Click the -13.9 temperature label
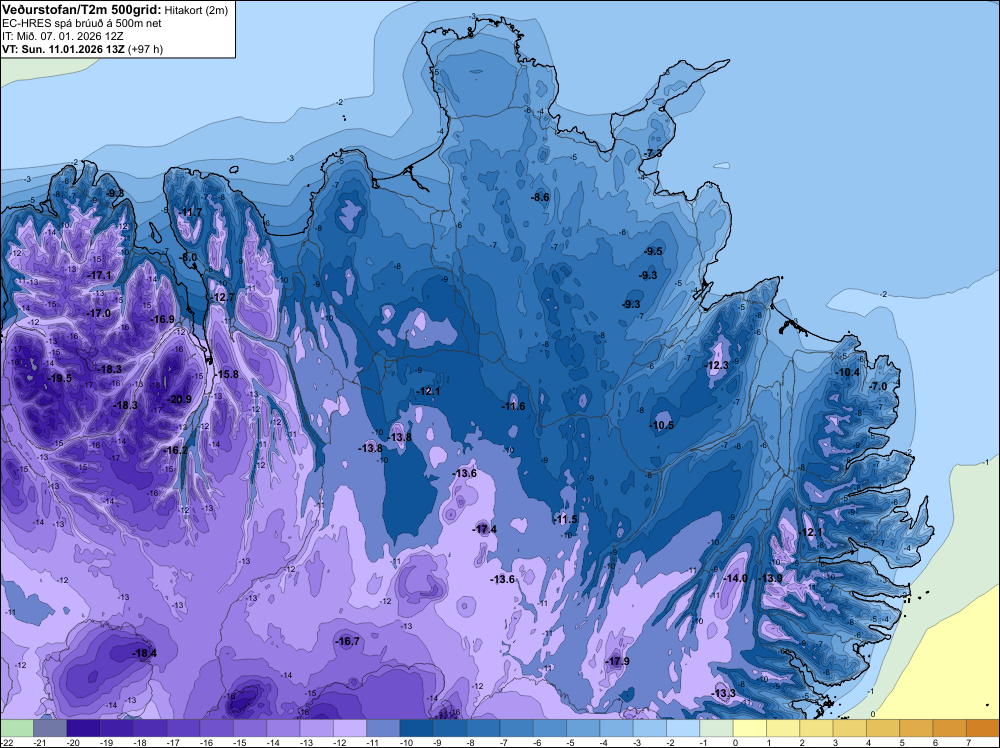The height and width of the screenshot is (748, 1000). click(x=770, y=578)
